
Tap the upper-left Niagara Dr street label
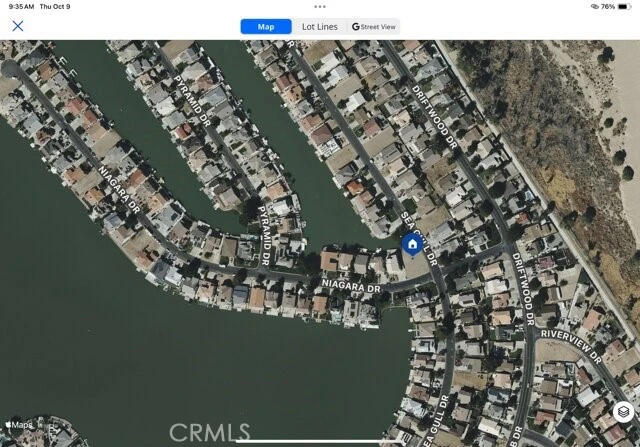point(119,189)
